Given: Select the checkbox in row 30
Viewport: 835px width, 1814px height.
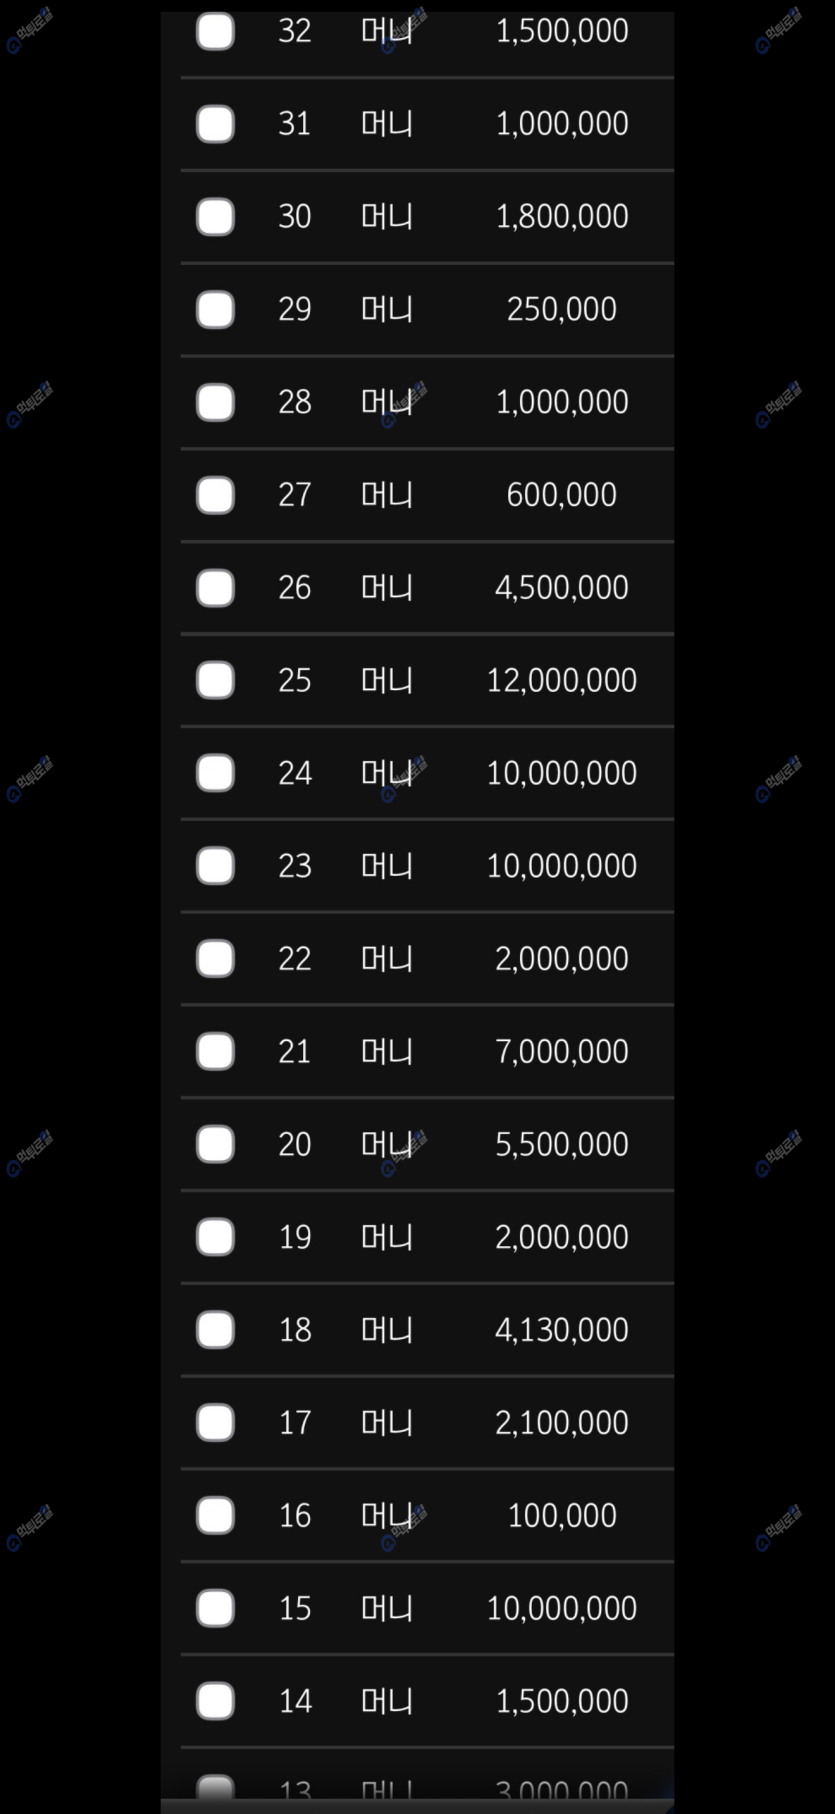Looking at the screenshot, I should [215, 217].
